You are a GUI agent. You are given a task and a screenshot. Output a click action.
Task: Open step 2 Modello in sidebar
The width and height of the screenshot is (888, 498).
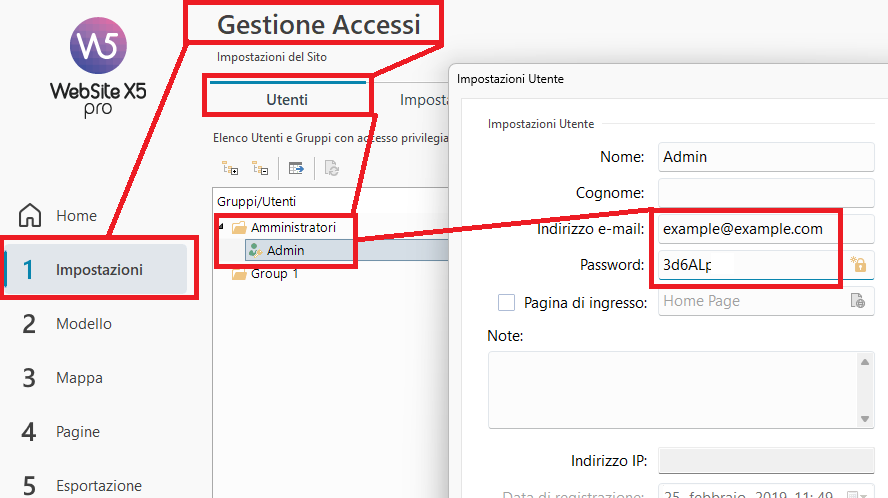coord(83,324)
